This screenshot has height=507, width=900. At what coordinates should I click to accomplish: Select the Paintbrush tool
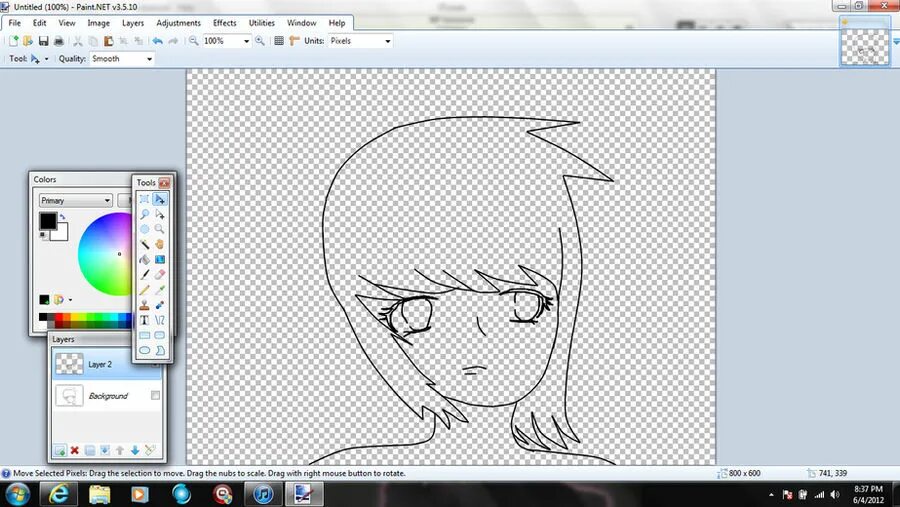point(145,274)
